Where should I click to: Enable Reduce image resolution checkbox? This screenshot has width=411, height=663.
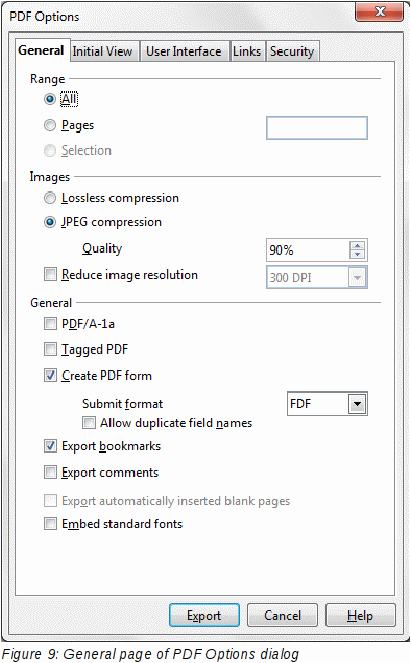pos(50,274)
